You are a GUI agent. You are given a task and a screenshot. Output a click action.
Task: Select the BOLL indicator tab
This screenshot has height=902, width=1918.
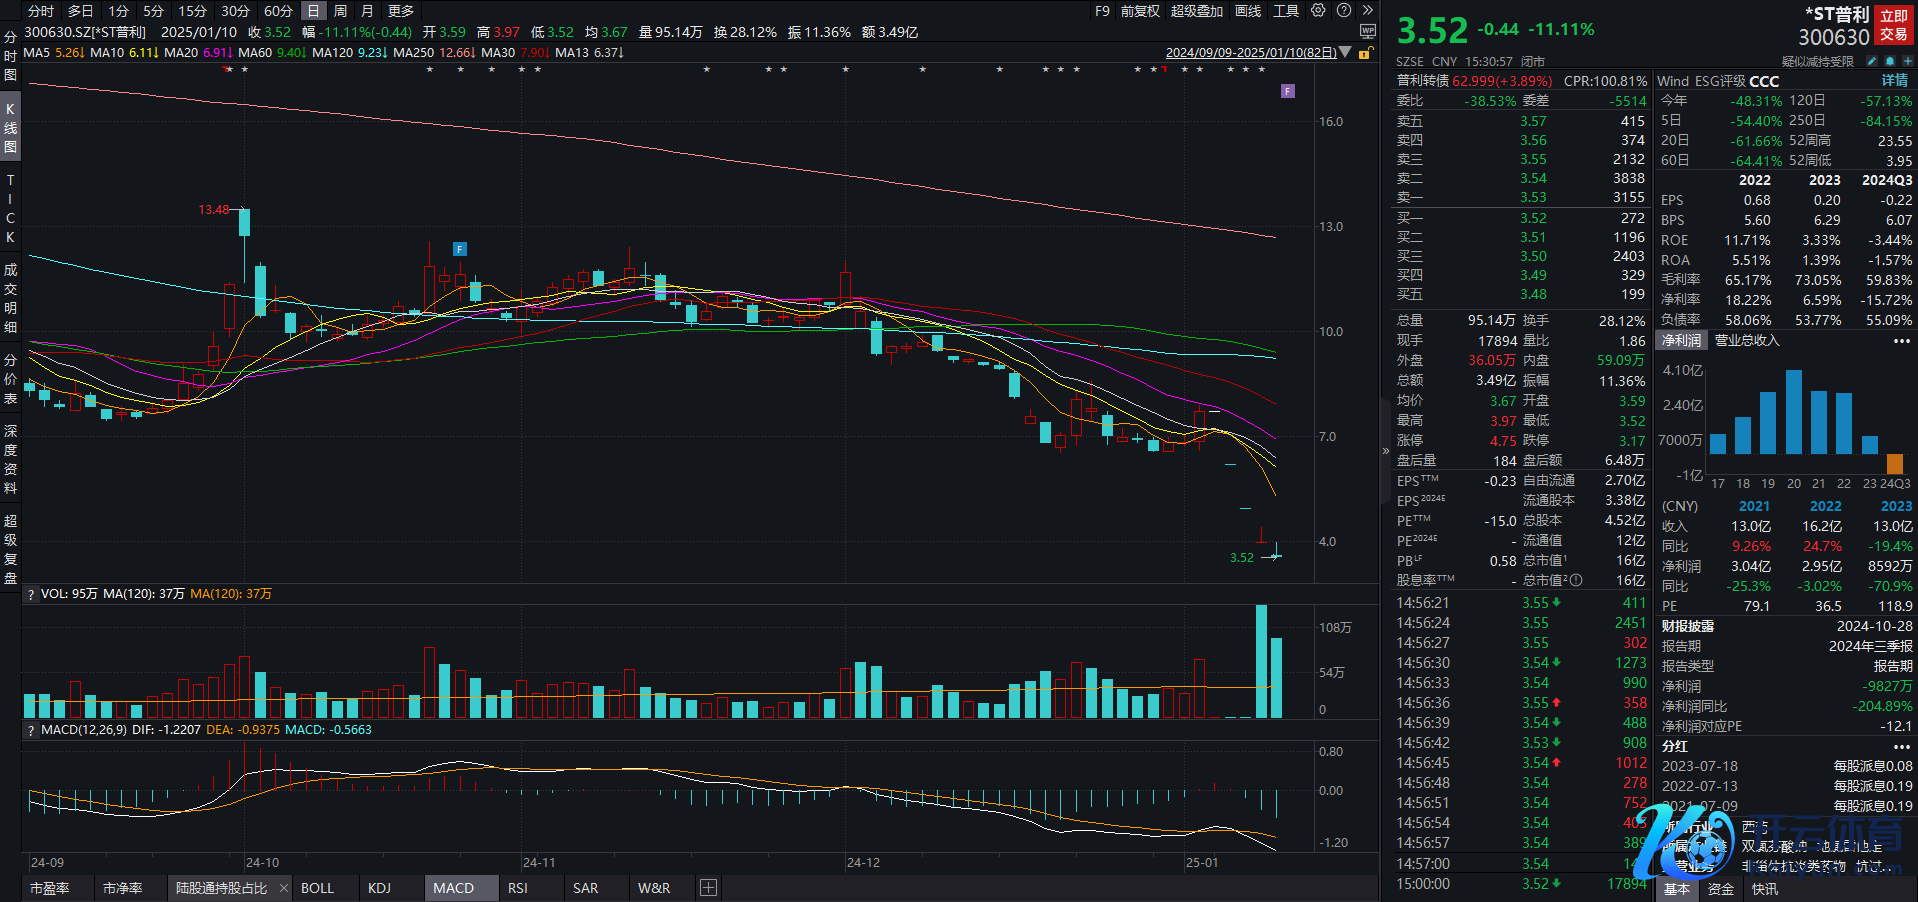317,888
